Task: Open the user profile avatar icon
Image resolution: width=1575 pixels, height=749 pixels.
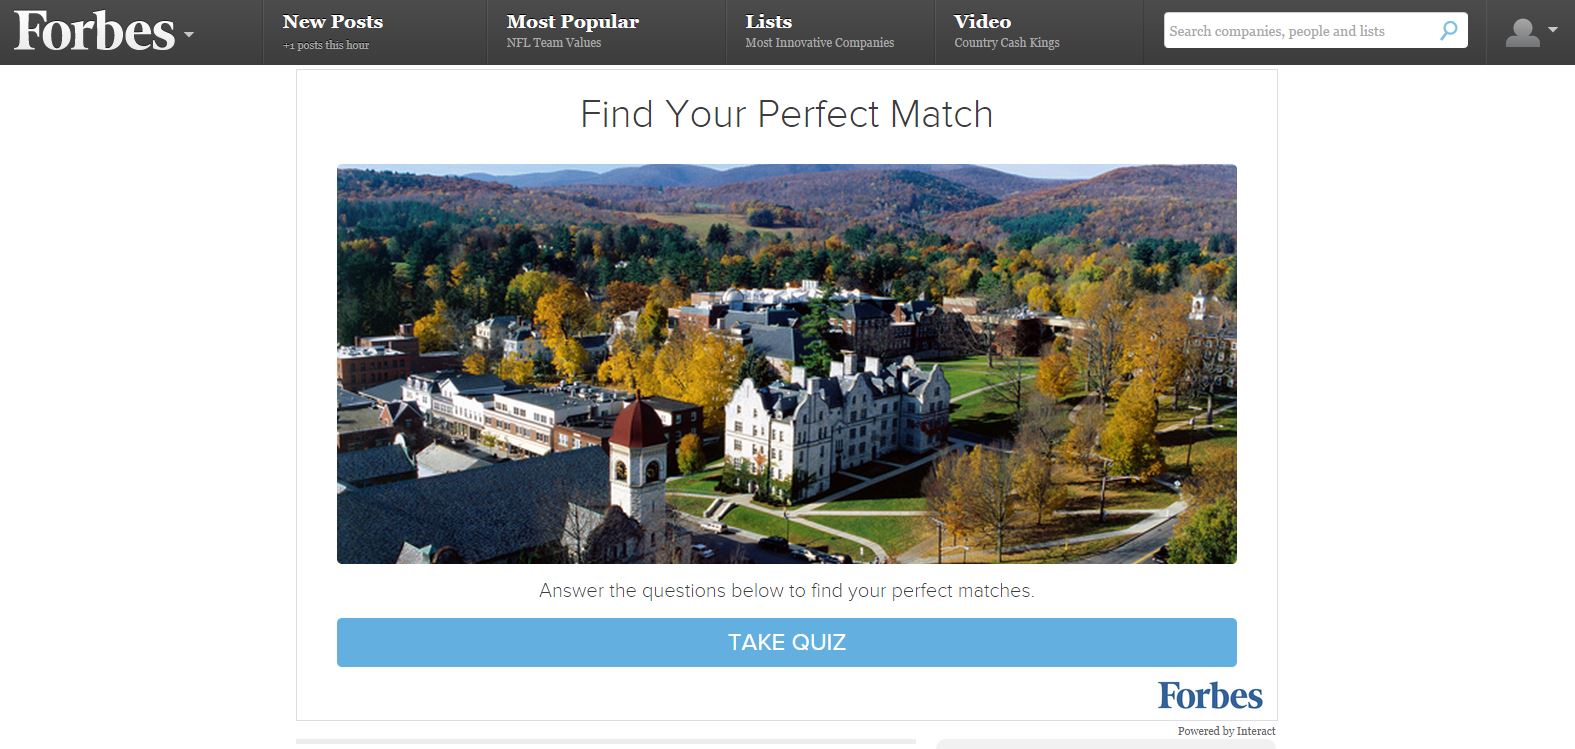Action: point(1522,32)
